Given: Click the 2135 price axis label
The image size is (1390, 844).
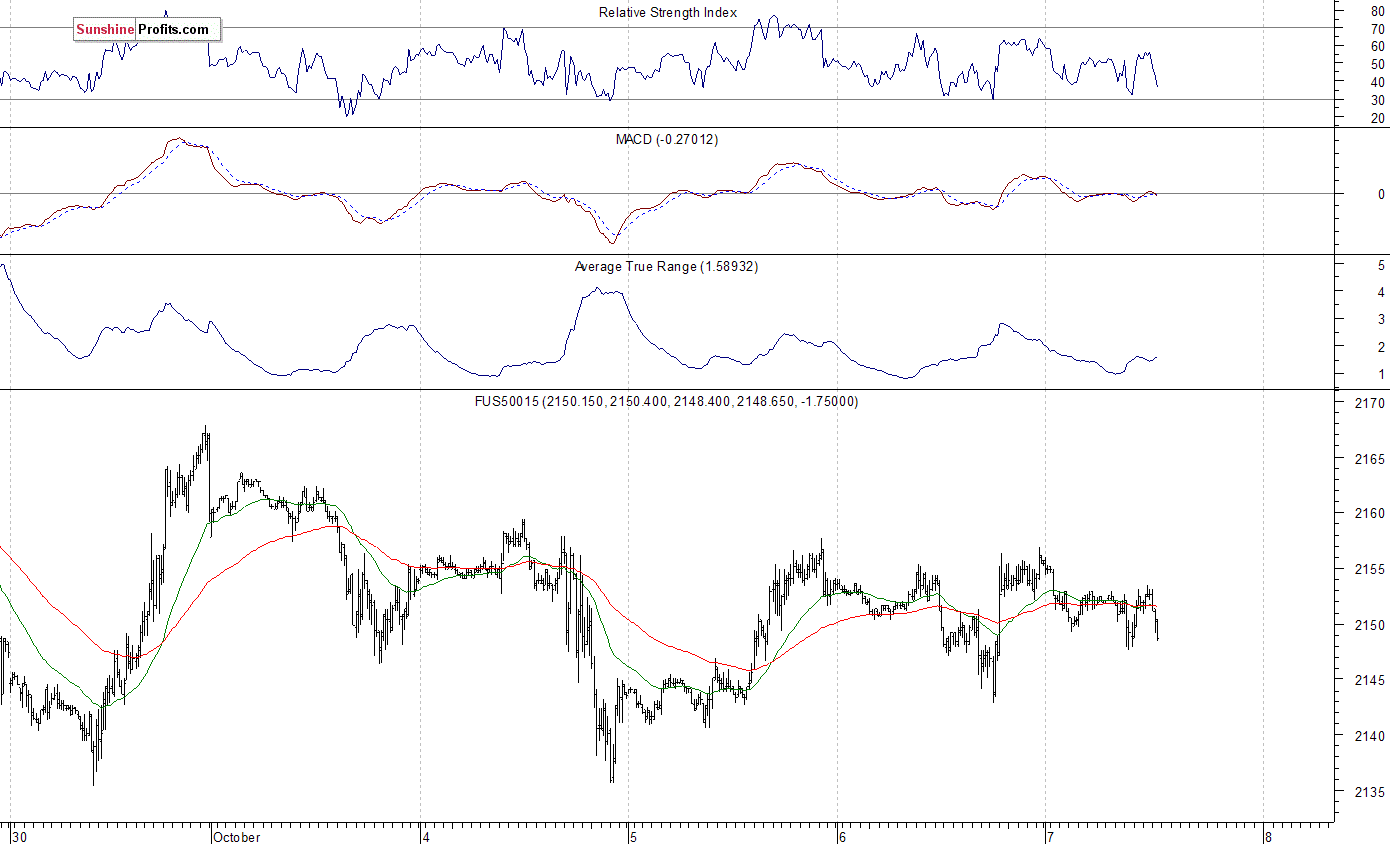Looking at the screenshot, I should [1370, 791].
